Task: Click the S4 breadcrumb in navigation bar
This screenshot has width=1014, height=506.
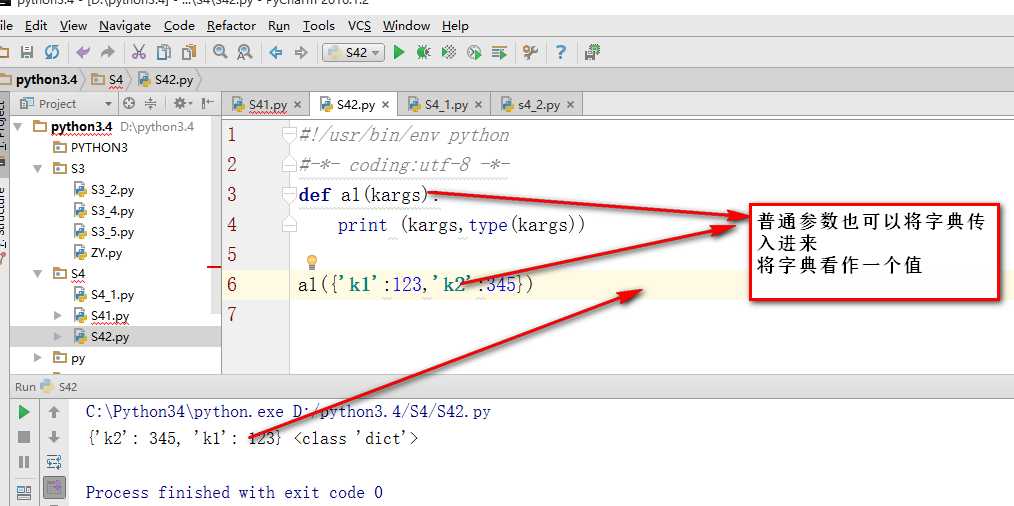Action: click(x=108, y=80)
